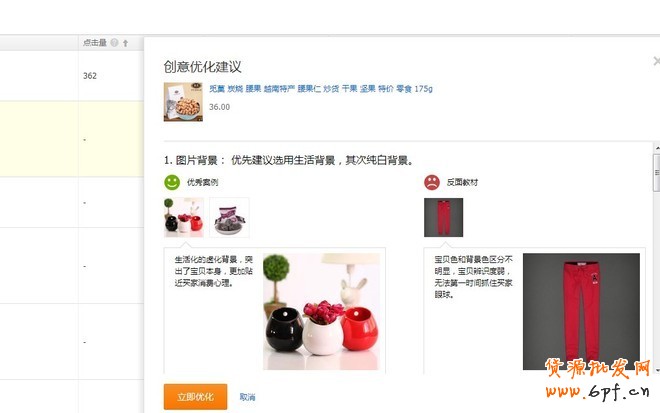Click the green smiley 优秀案例 icon

(172, 182)
